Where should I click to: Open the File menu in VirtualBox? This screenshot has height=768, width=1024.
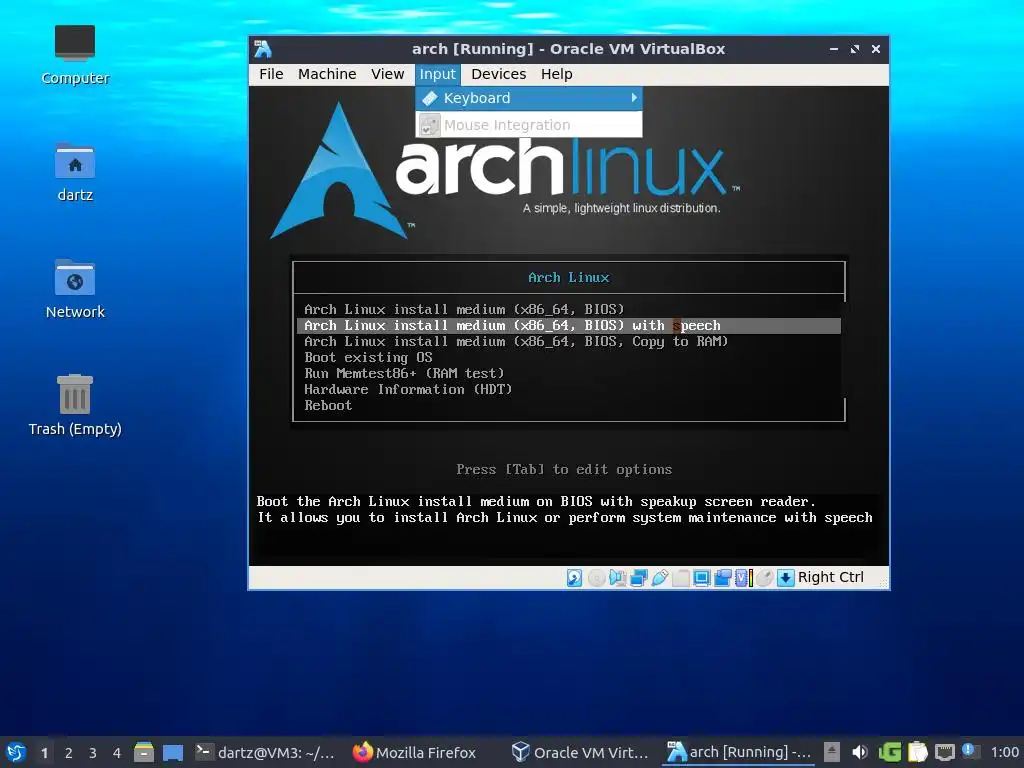[x=271, y=74]
